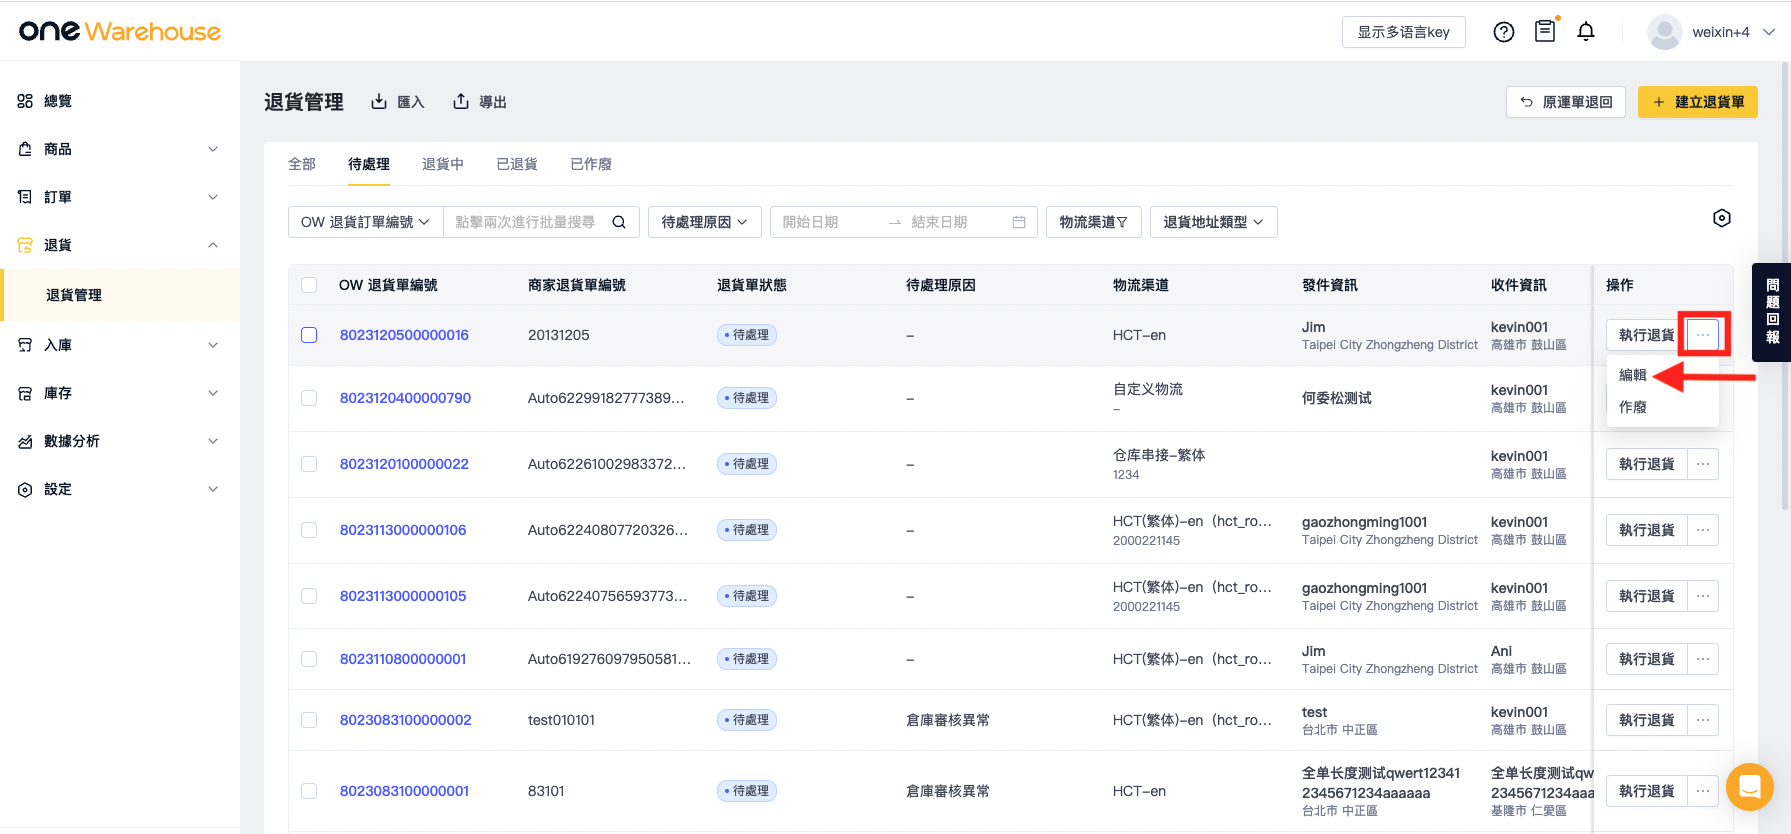Viewport: 1791px width, 834px height.
Task: Click the 庫存 sidebar icon
Action: [x=25, y=393]
